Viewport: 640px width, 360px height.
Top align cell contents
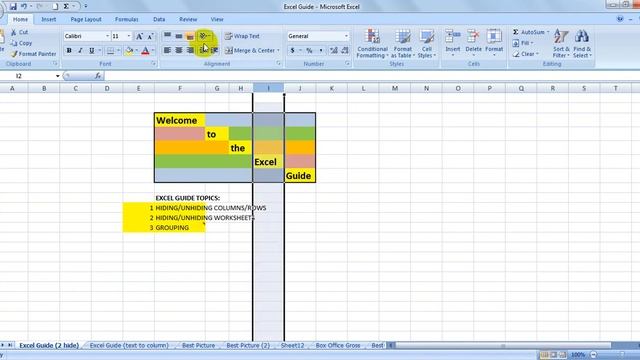pyautogui.click(x=167, y=36)
